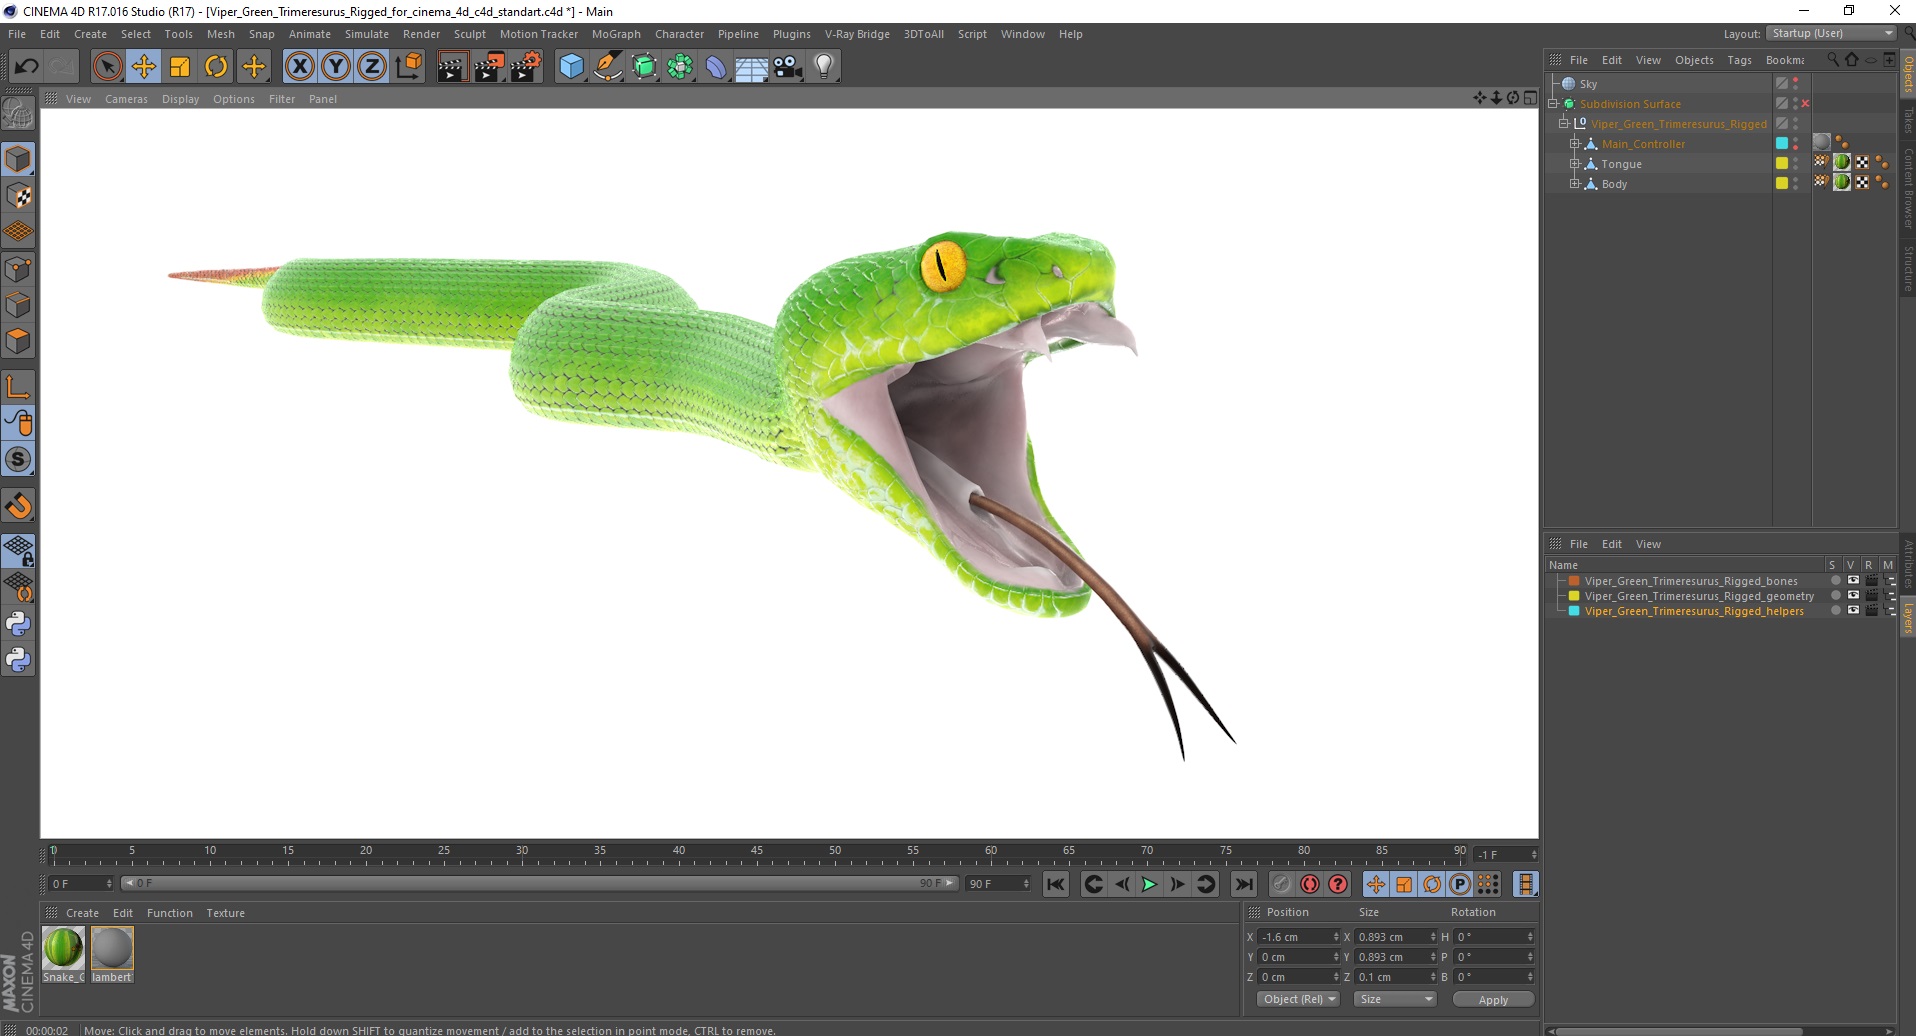Add a Camera object icon
This screenshot has width=1916, height=1036.
(788, 67)
